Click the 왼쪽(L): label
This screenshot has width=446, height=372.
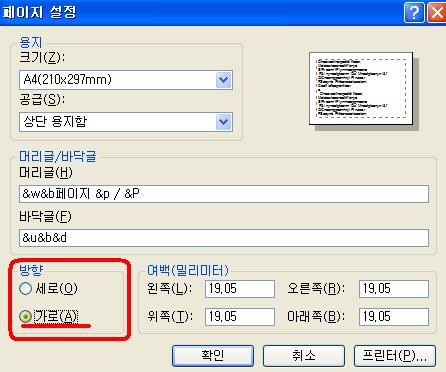pos(170,289)
